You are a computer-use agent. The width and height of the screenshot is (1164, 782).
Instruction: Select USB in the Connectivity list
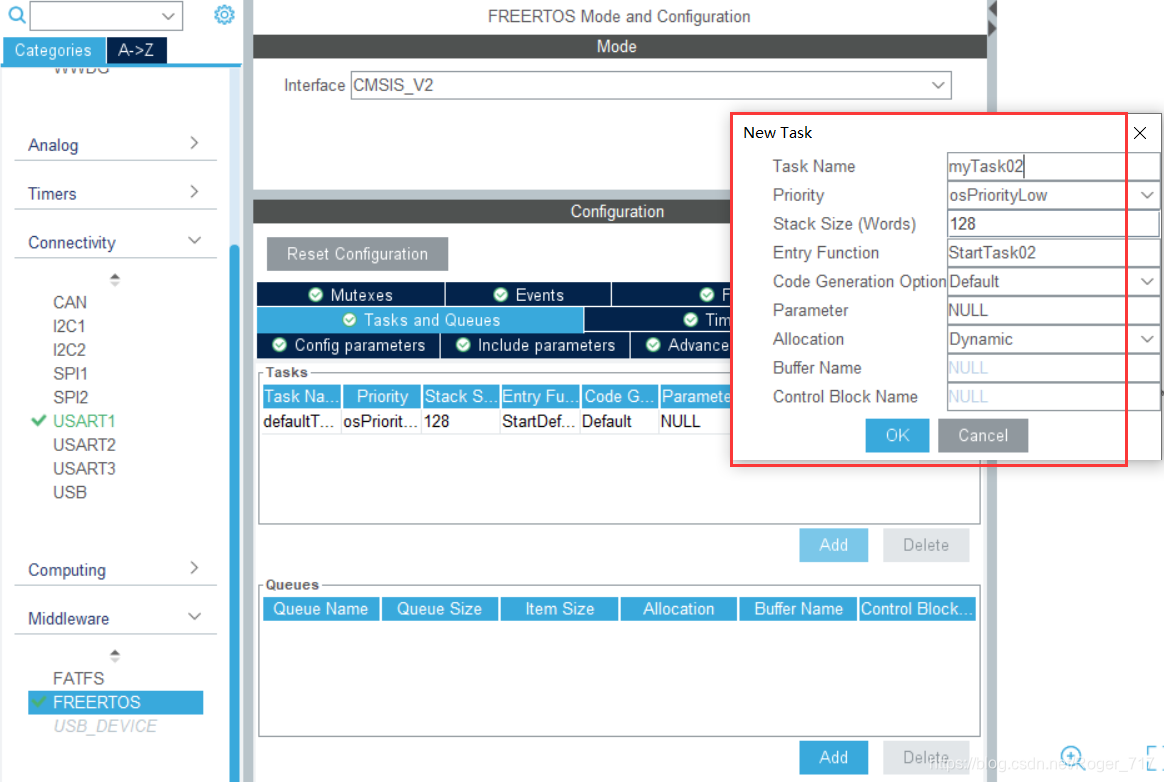pyautogui.click(x=70, y=492)
